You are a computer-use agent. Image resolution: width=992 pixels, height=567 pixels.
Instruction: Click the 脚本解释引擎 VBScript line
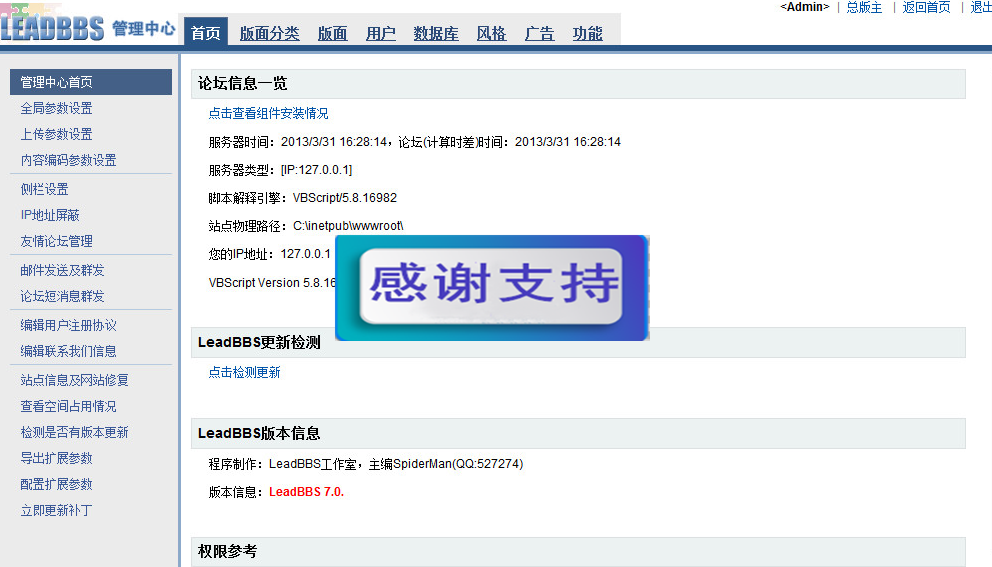click(x=302, y=198)
